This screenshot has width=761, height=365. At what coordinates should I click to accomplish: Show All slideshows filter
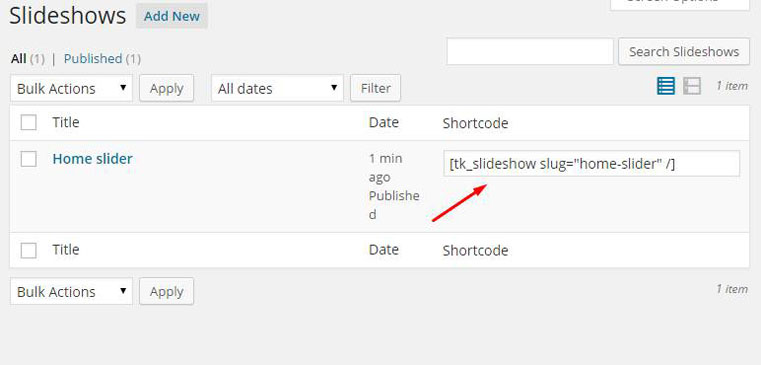pyautogui.click(x=19, y=59)
